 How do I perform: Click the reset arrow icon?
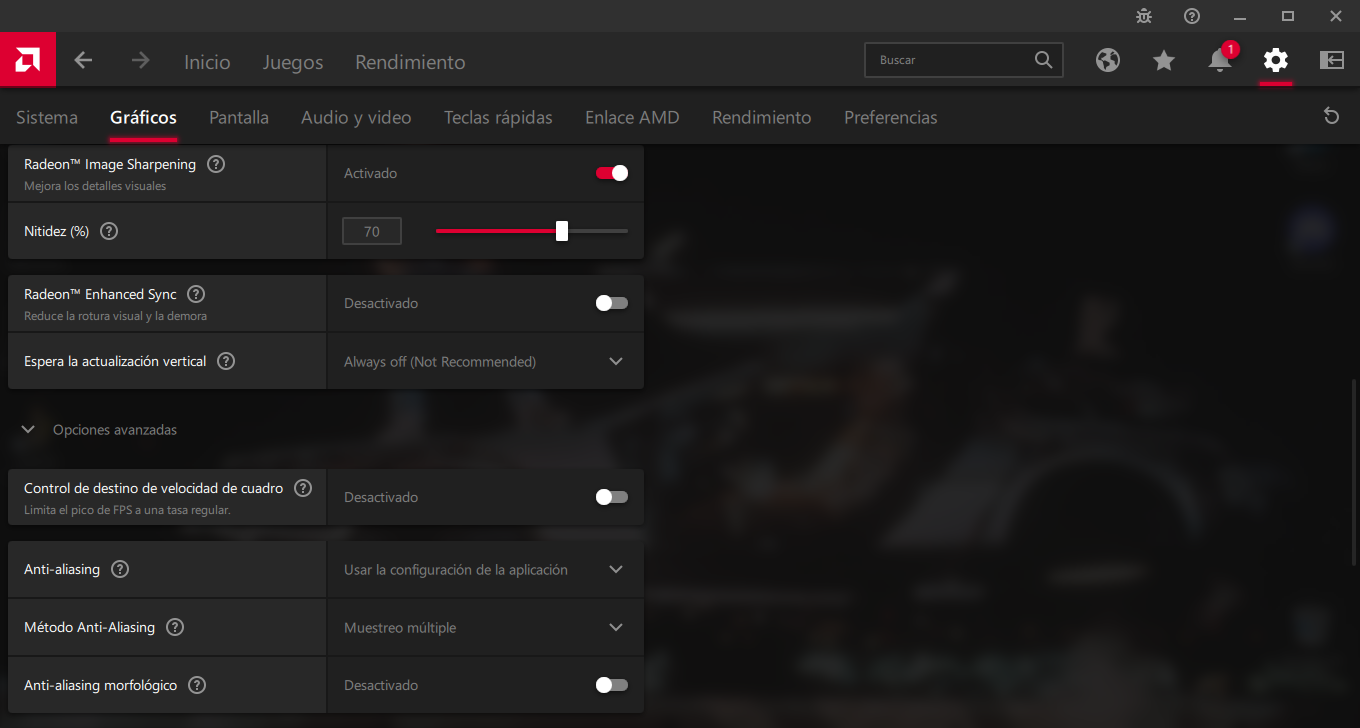(1331, 116)
